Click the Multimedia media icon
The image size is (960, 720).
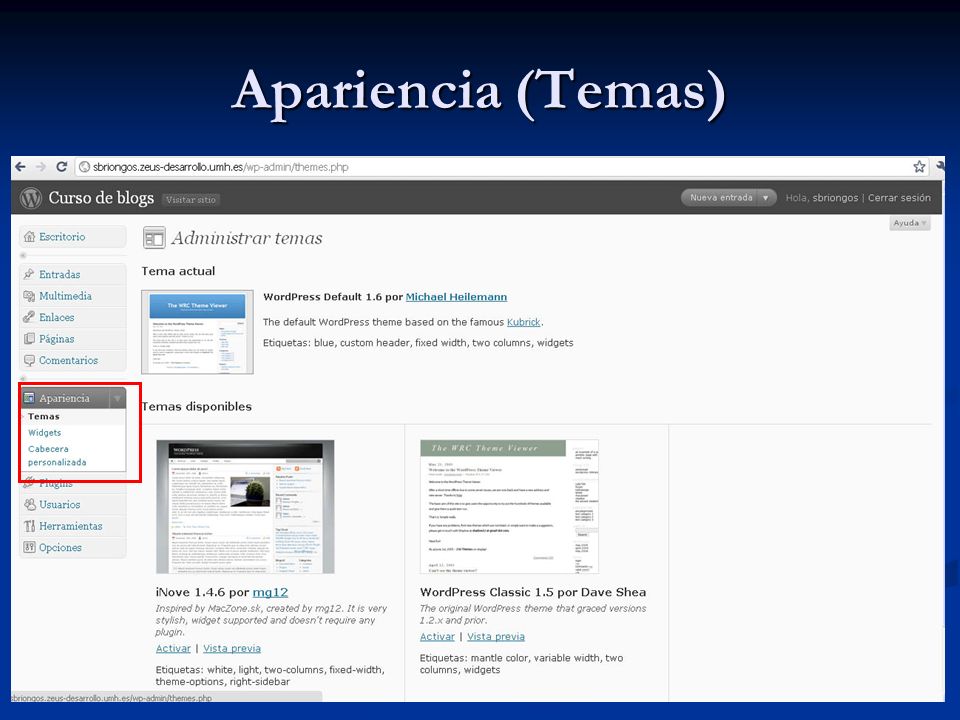tap(29, 296)
